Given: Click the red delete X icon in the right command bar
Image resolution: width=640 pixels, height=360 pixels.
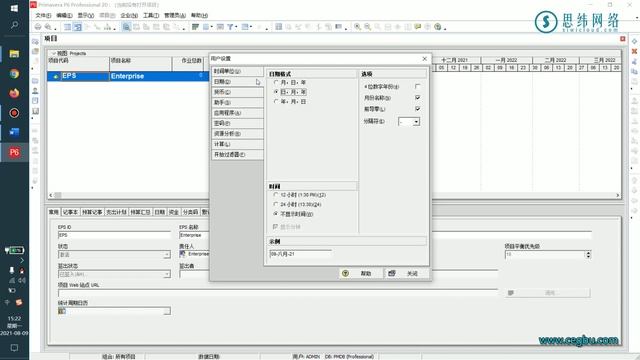Looking at the screenshot, I should pyautogui.click(x=634, y=51).
